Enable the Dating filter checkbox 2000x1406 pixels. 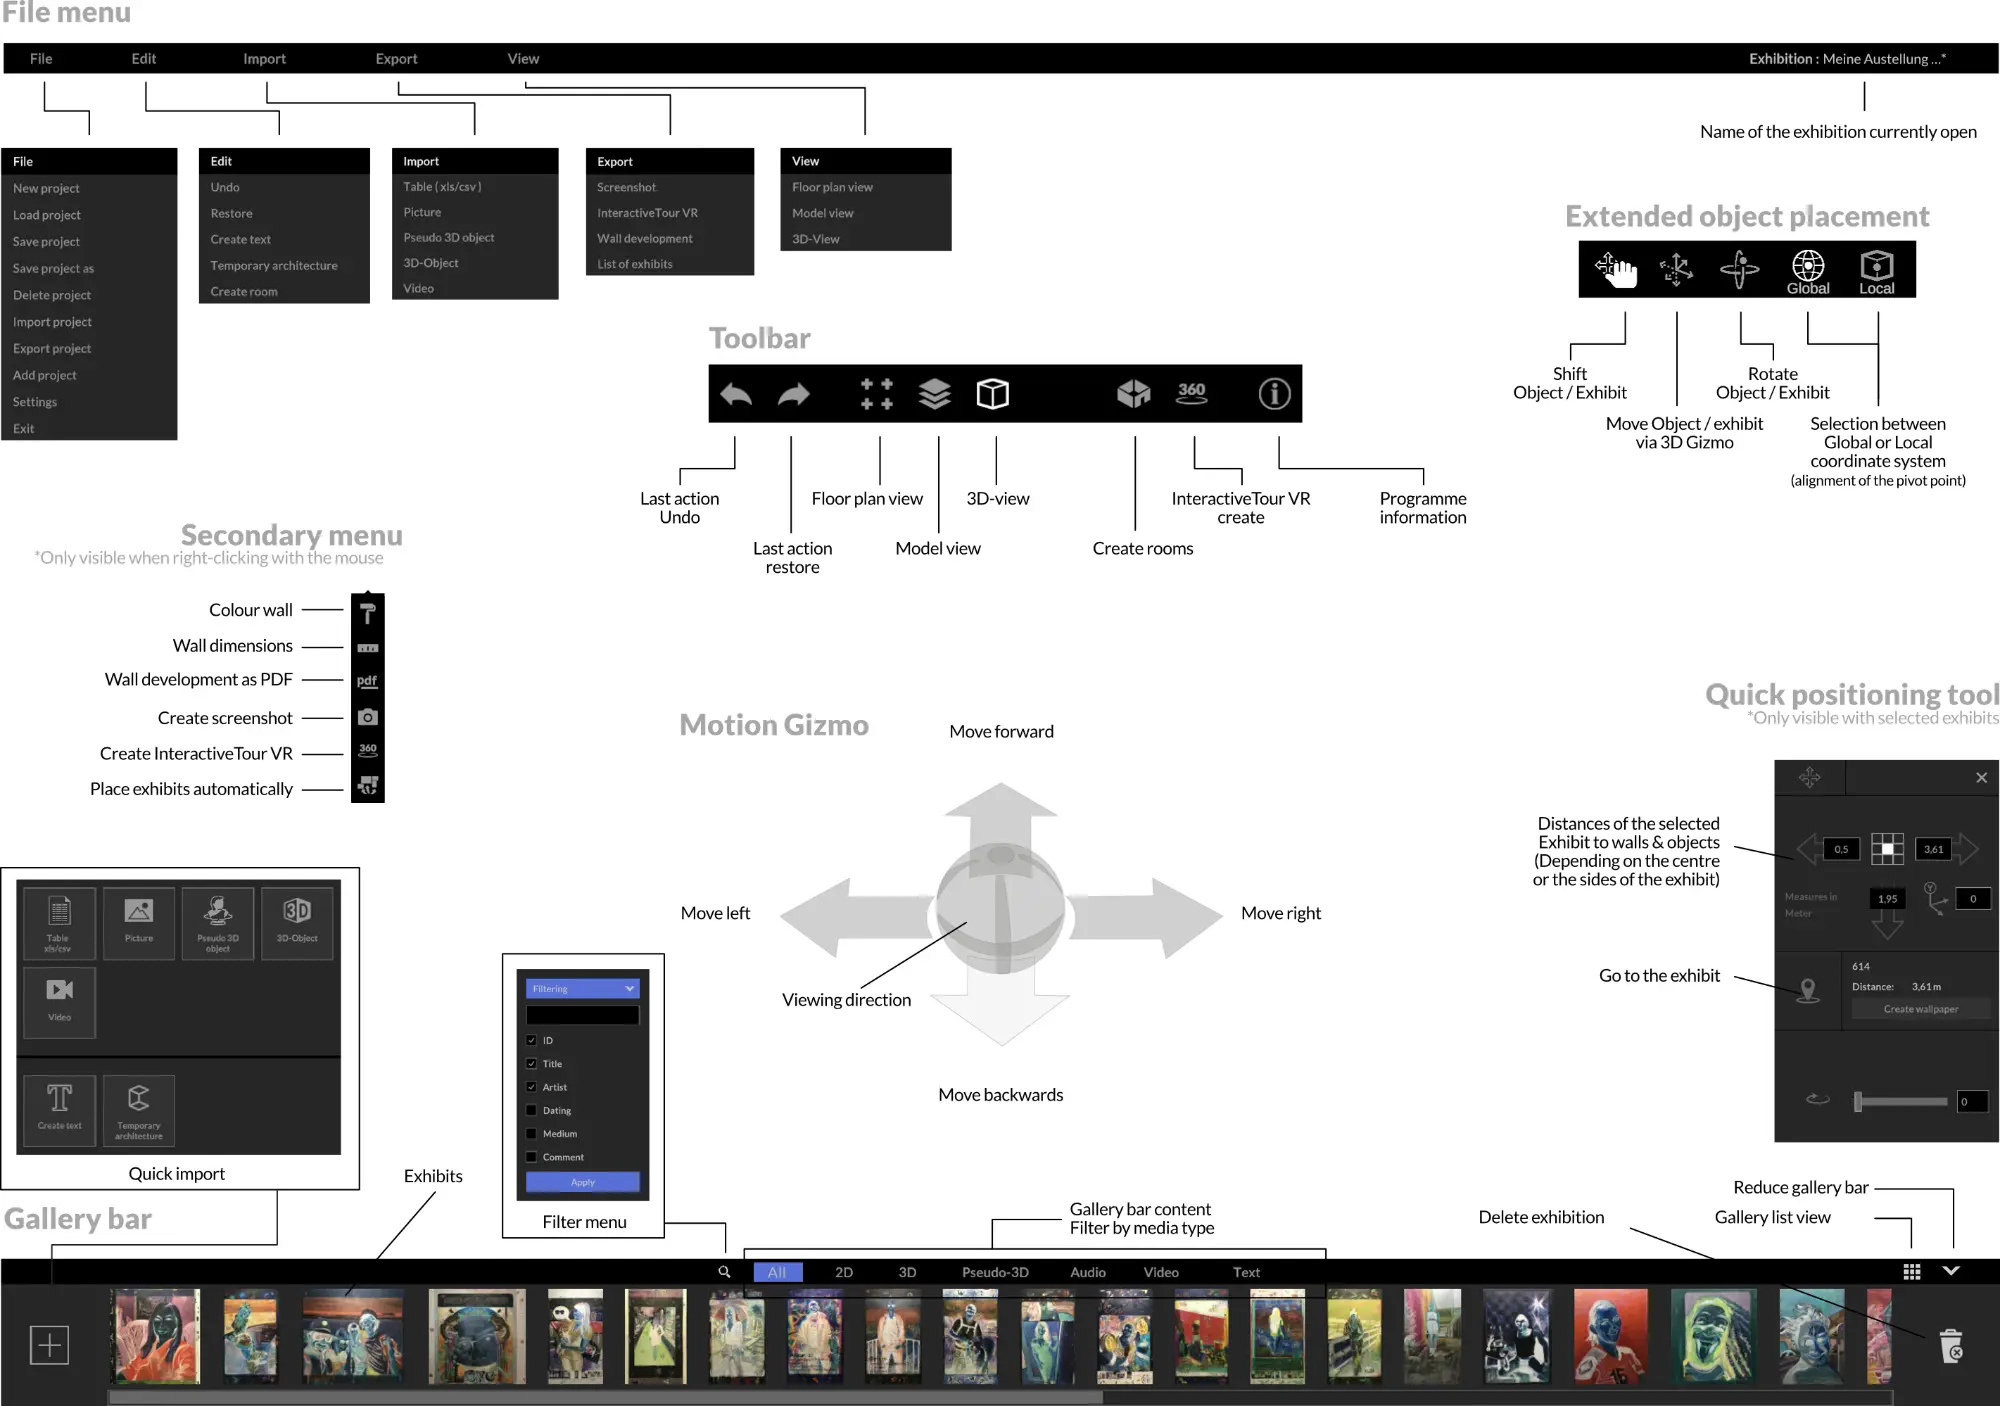[532, 1110]
